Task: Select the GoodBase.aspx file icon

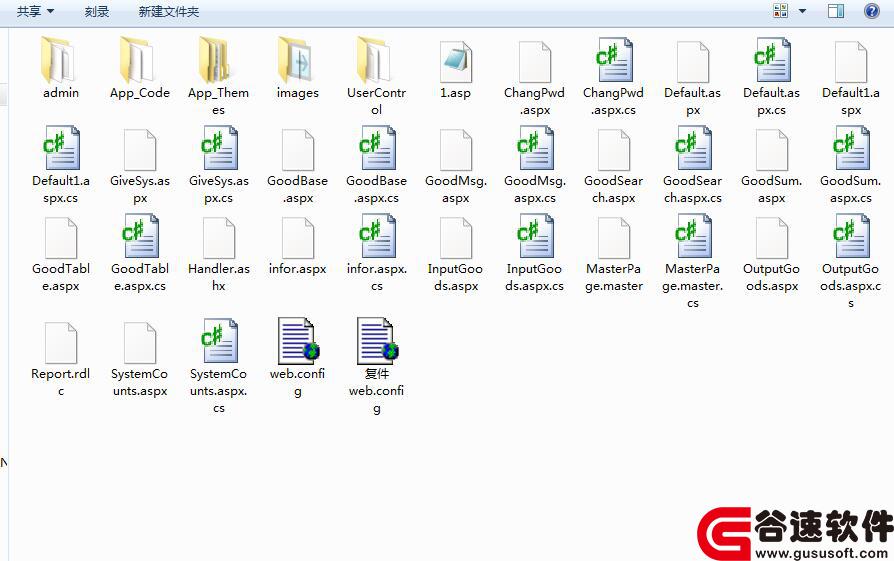Action: click(x=298, y=150)
